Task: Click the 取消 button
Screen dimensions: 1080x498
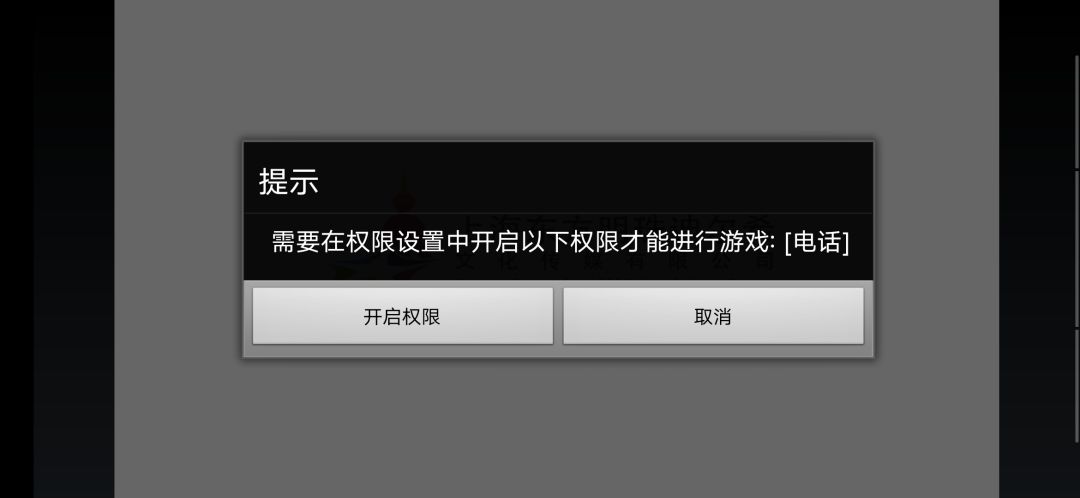Action: pyautogui.click(x=713, y=316)
